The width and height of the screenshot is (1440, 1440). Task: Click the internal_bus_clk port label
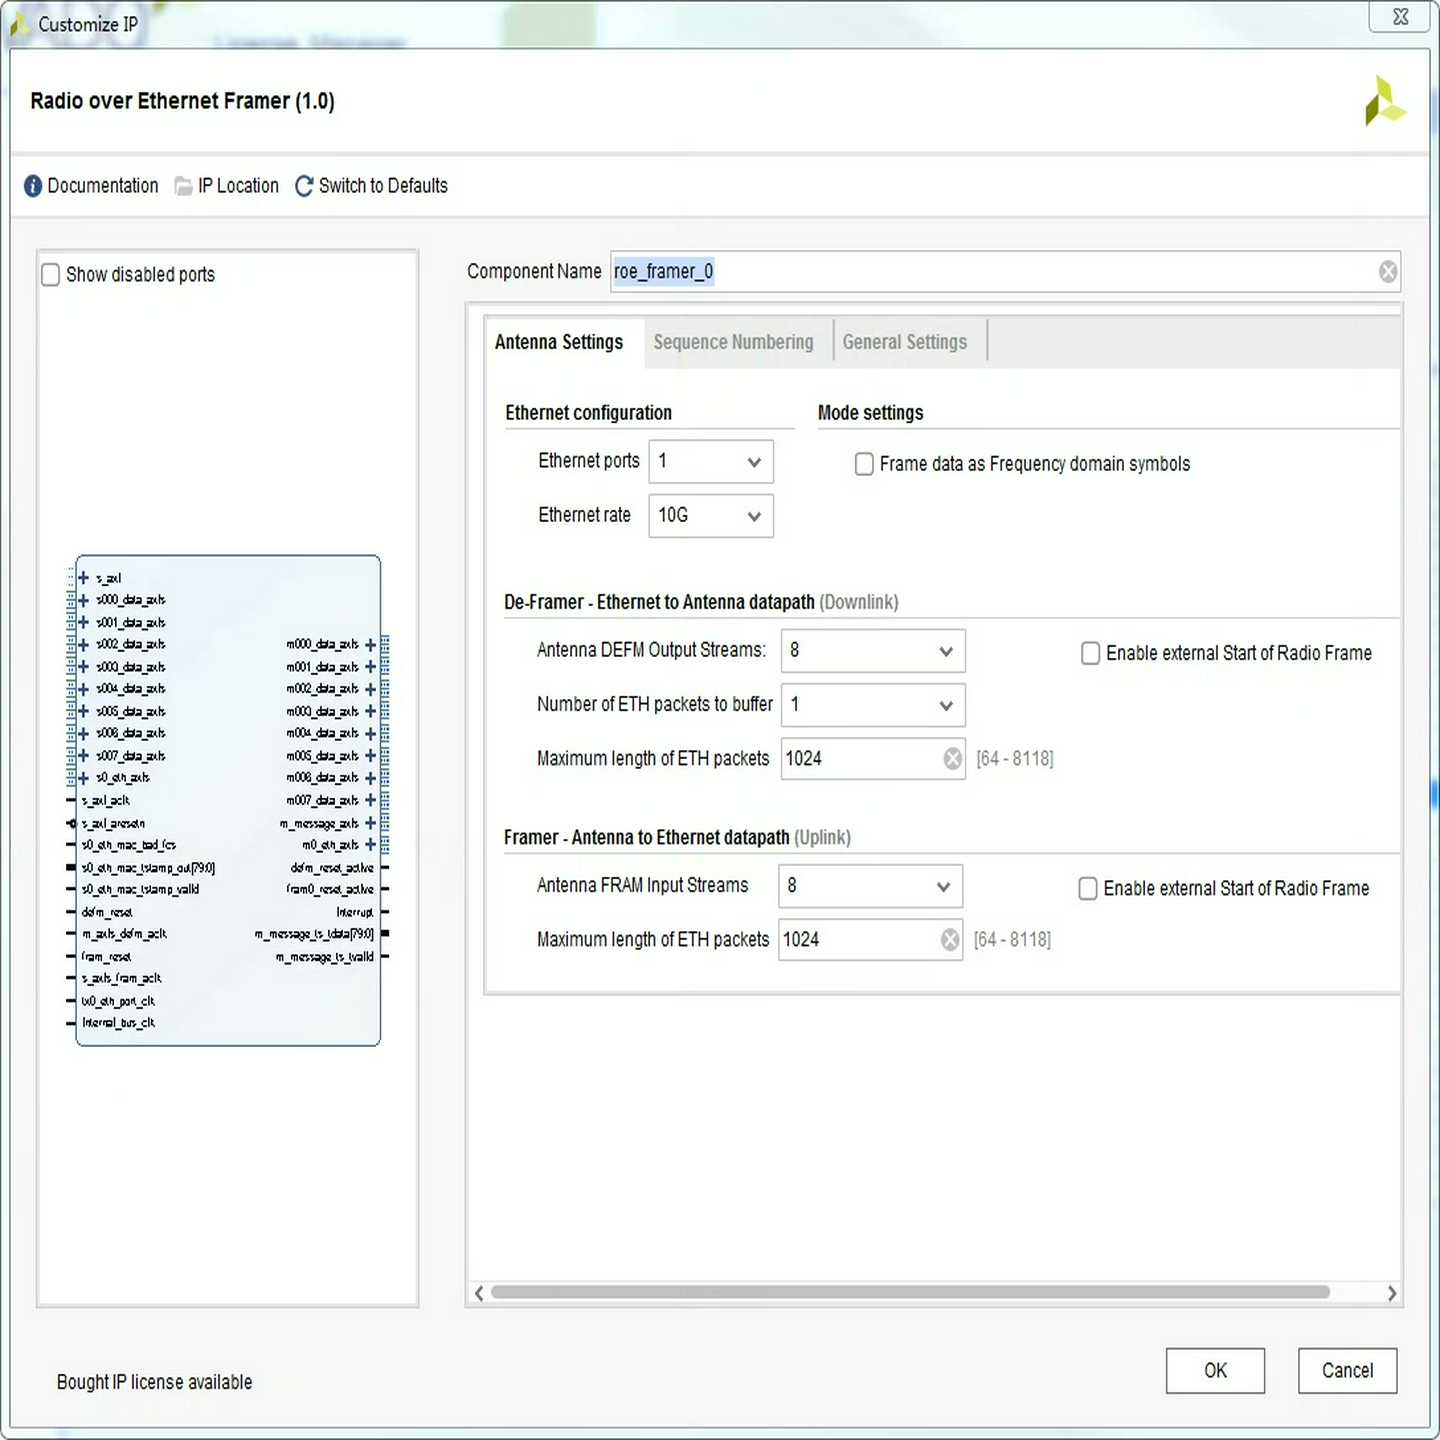click(118, 1023)
